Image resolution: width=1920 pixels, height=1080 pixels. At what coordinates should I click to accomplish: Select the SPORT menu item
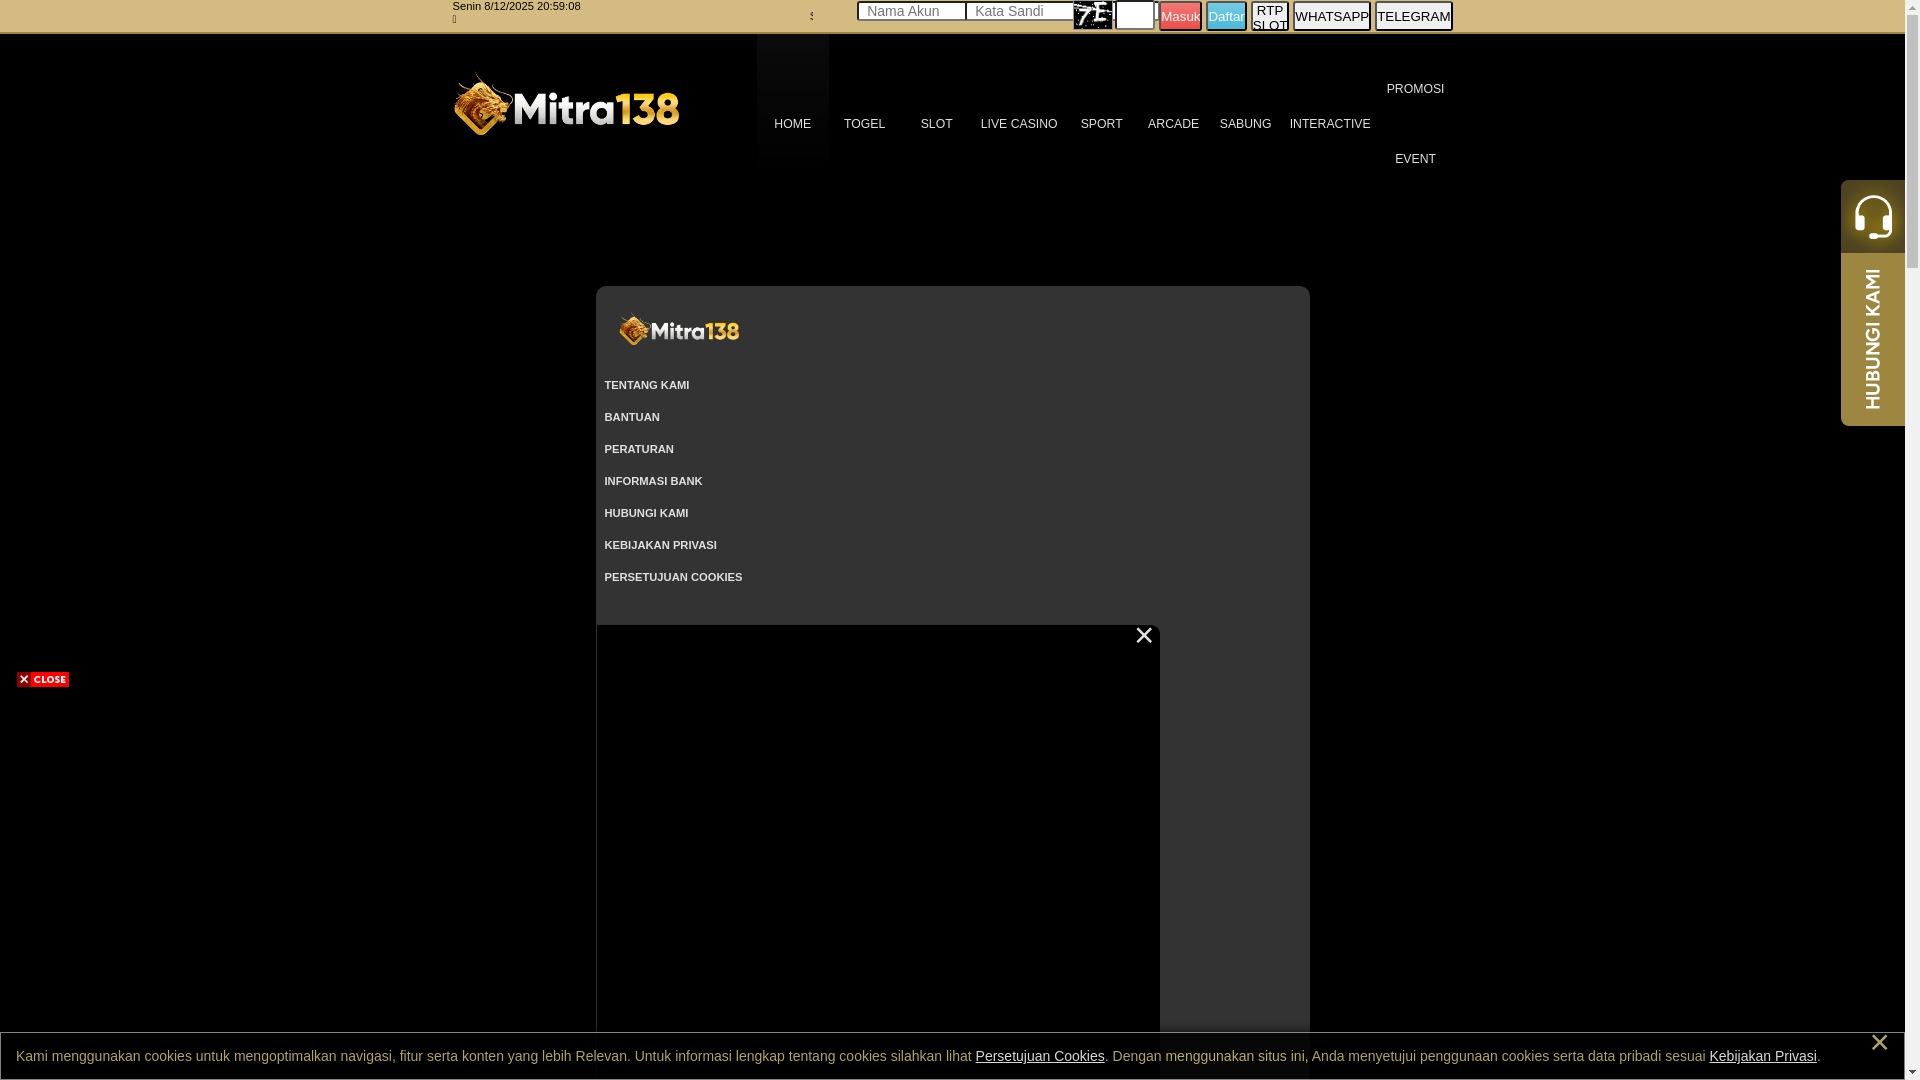tap(1101, 124)
